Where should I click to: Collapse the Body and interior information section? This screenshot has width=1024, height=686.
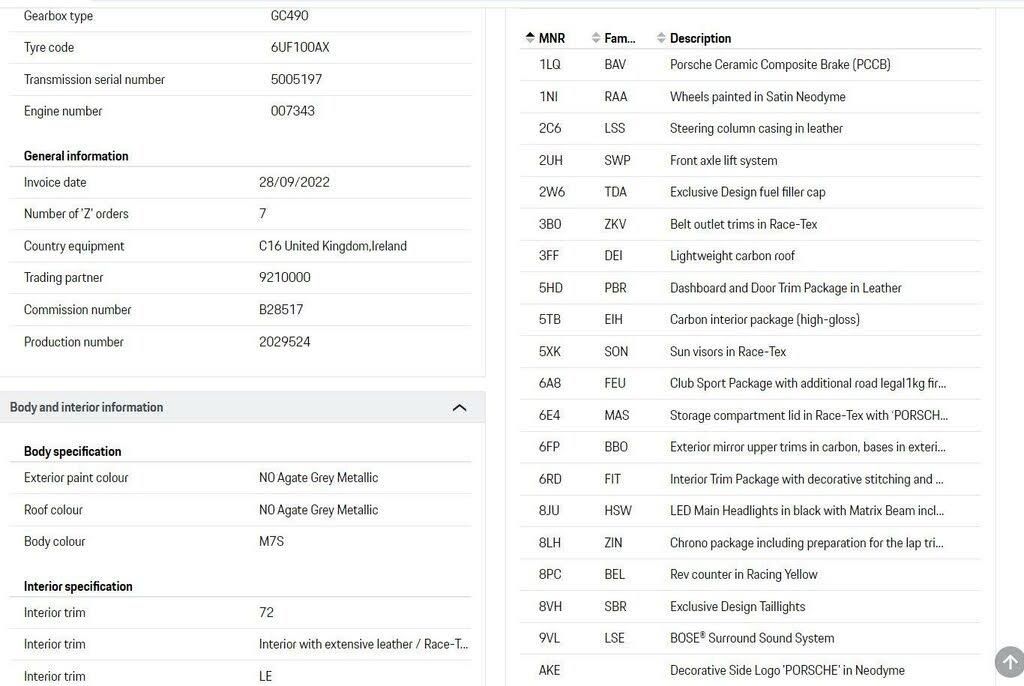pos(460,407)
